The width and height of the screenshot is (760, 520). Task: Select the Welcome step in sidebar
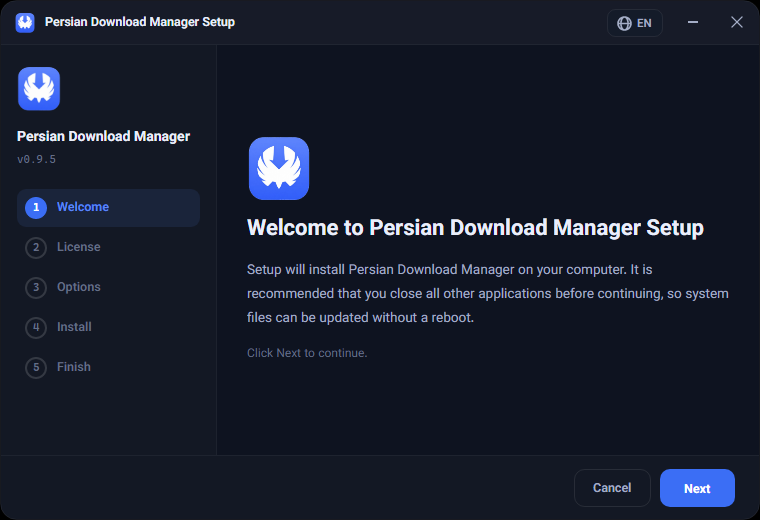108,207
